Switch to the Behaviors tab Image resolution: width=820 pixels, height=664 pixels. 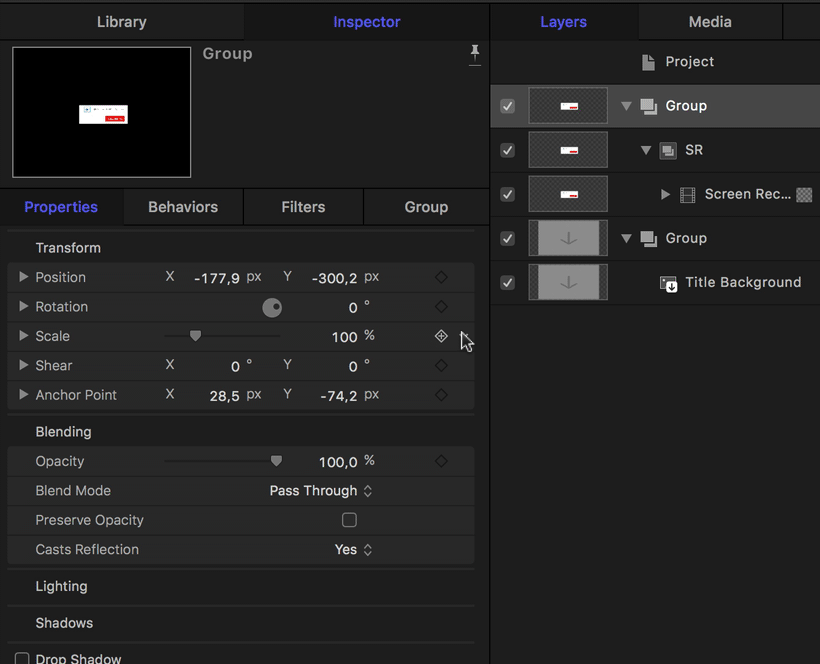tap(183, 207)
